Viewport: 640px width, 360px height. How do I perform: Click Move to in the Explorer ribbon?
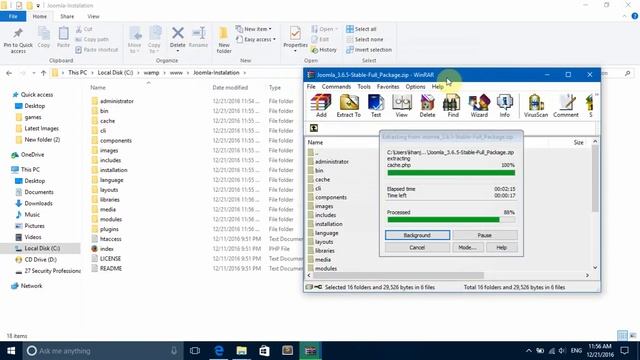[135, 40]
